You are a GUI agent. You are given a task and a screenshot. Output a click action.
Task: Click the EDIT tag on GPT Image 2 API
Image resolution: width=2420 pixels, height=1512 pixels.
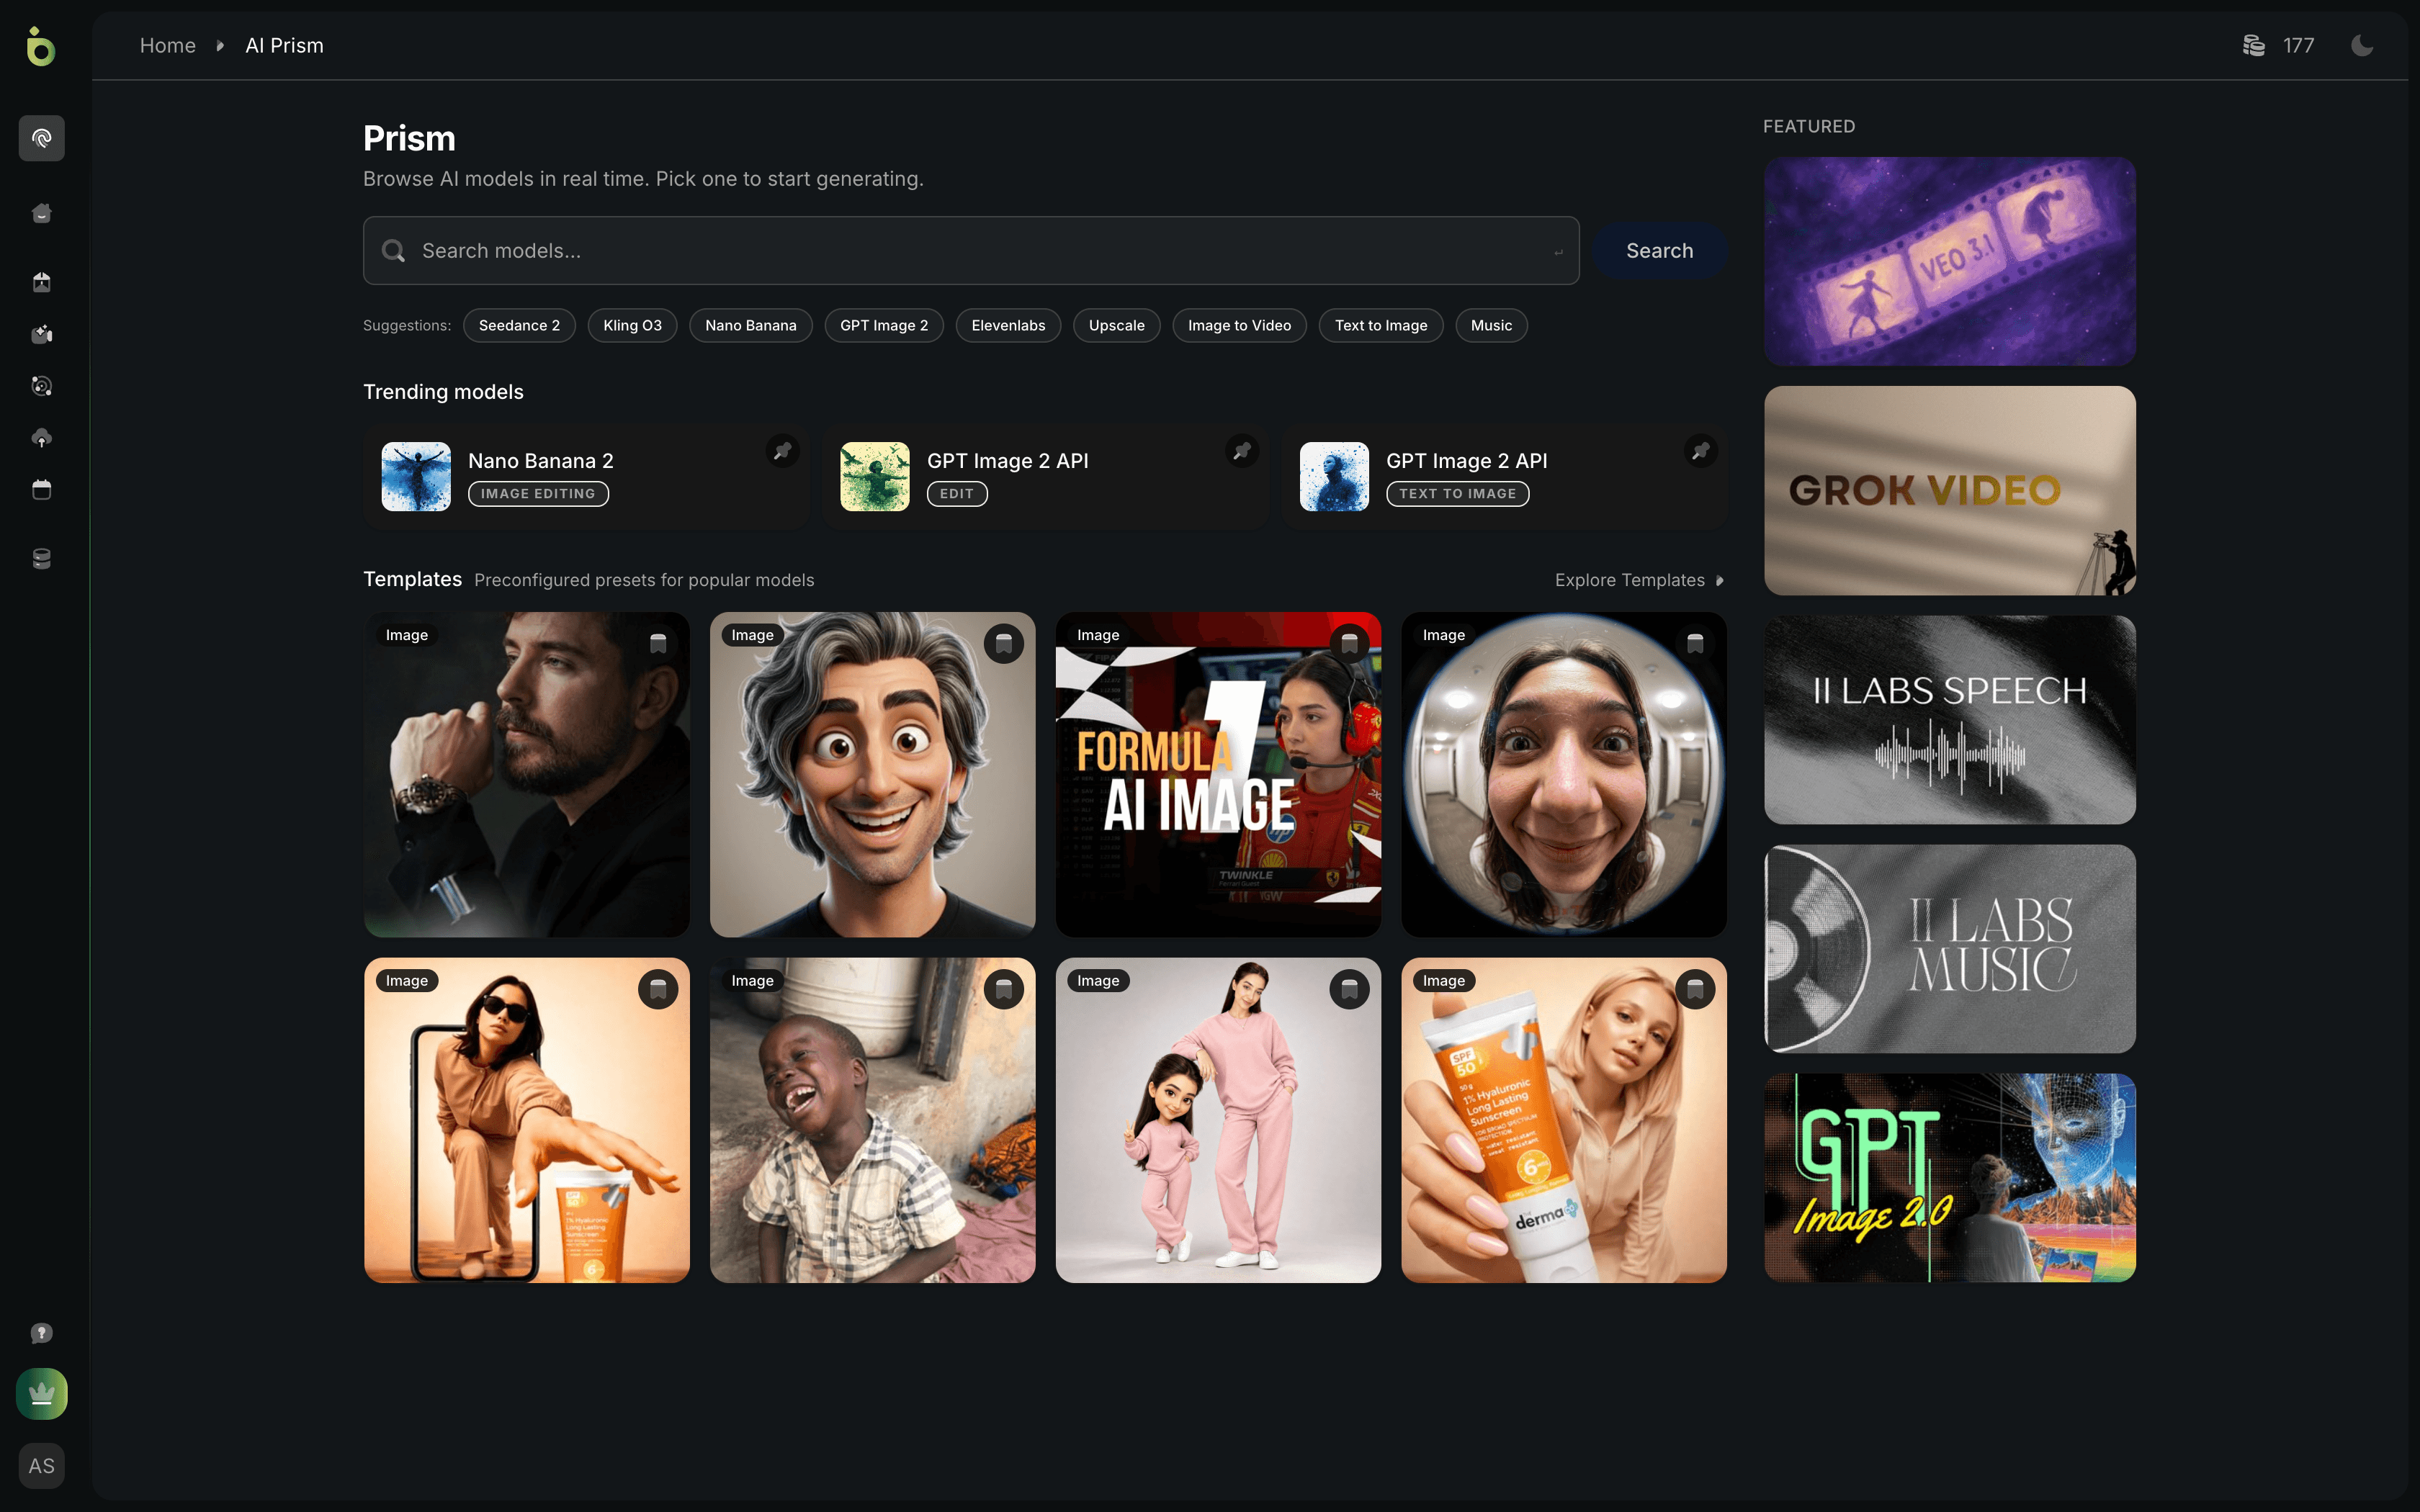(957, 494)
